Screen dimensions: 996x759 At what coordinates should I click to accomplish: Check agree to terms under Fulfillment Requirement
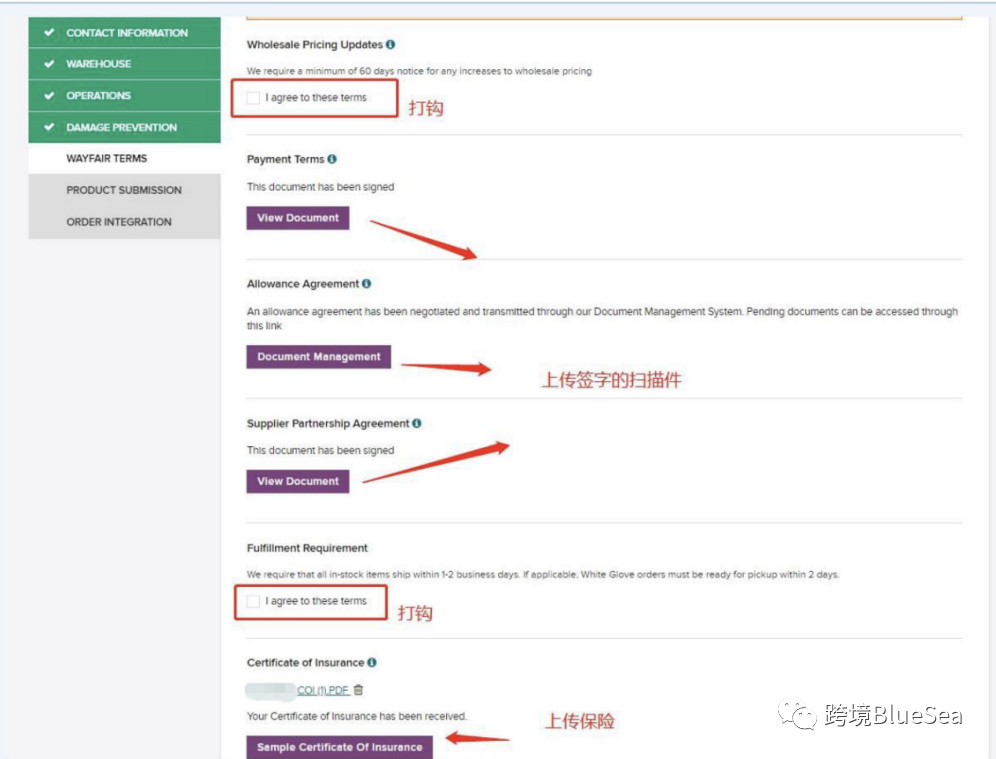tap(253, 601)
